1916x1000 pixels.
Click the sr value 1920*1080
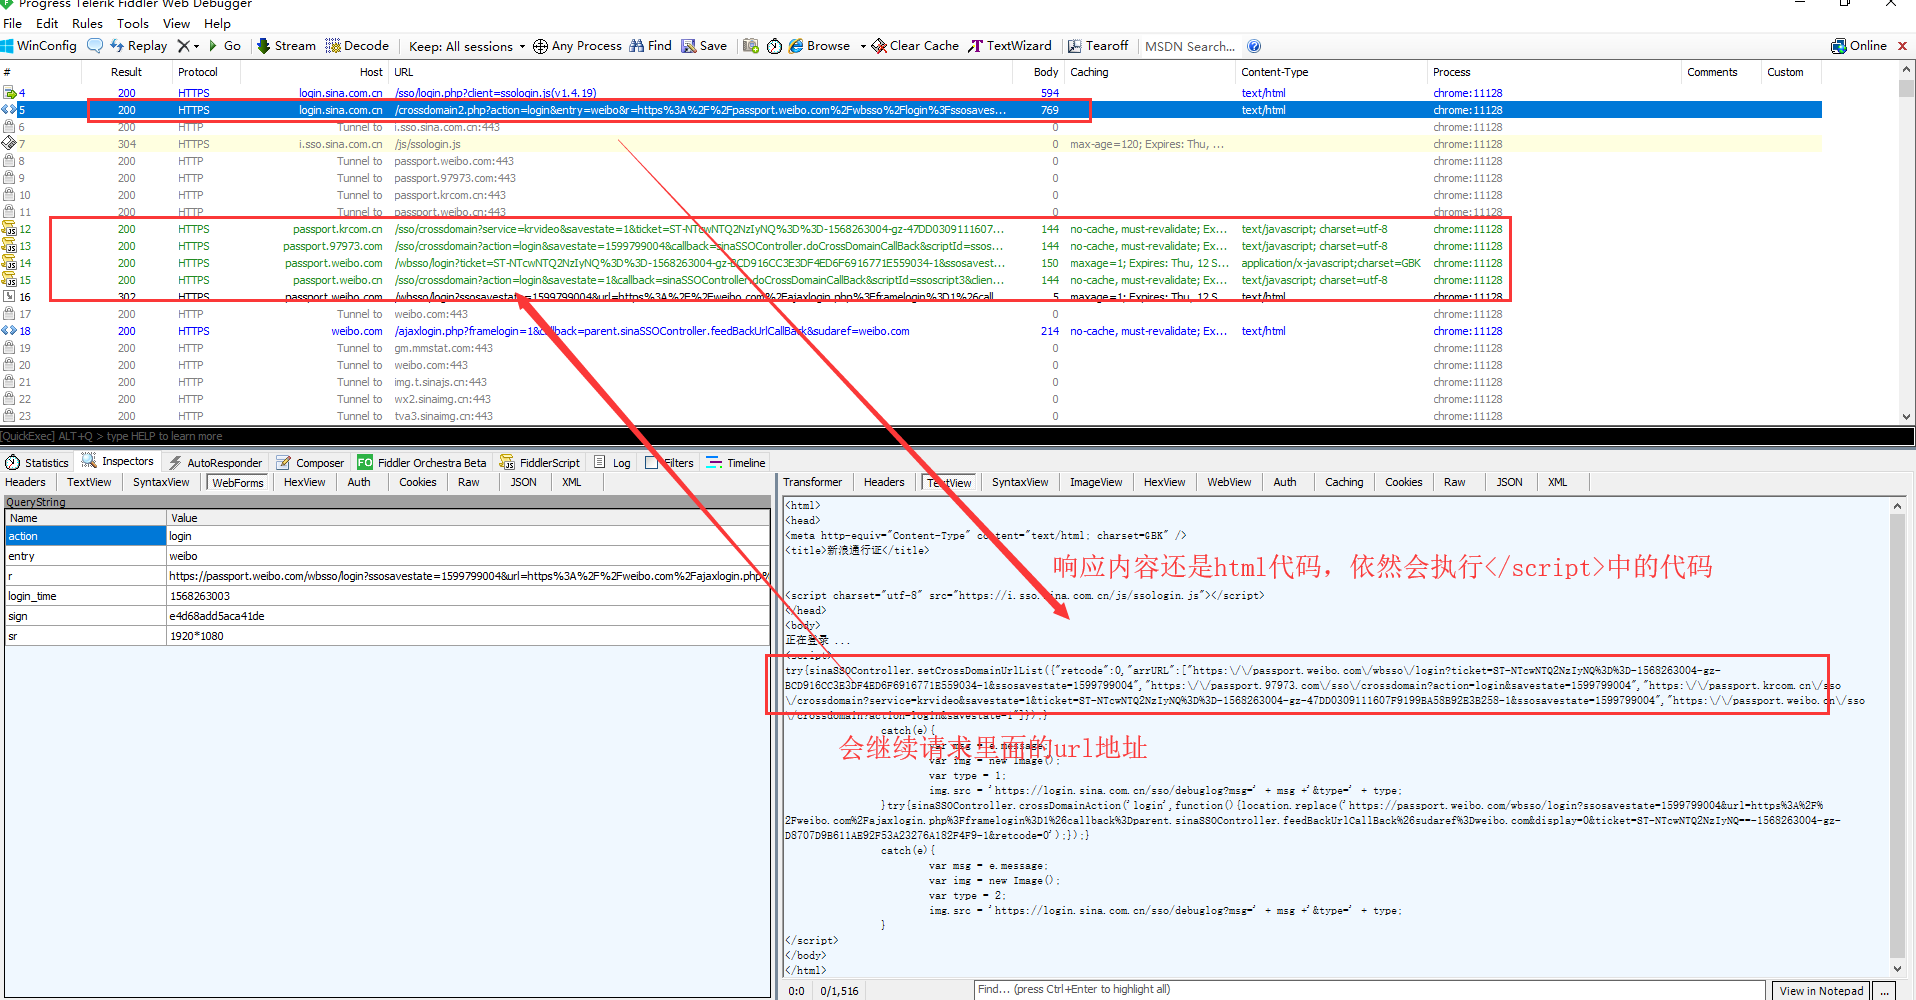click(x=468, y=636)
